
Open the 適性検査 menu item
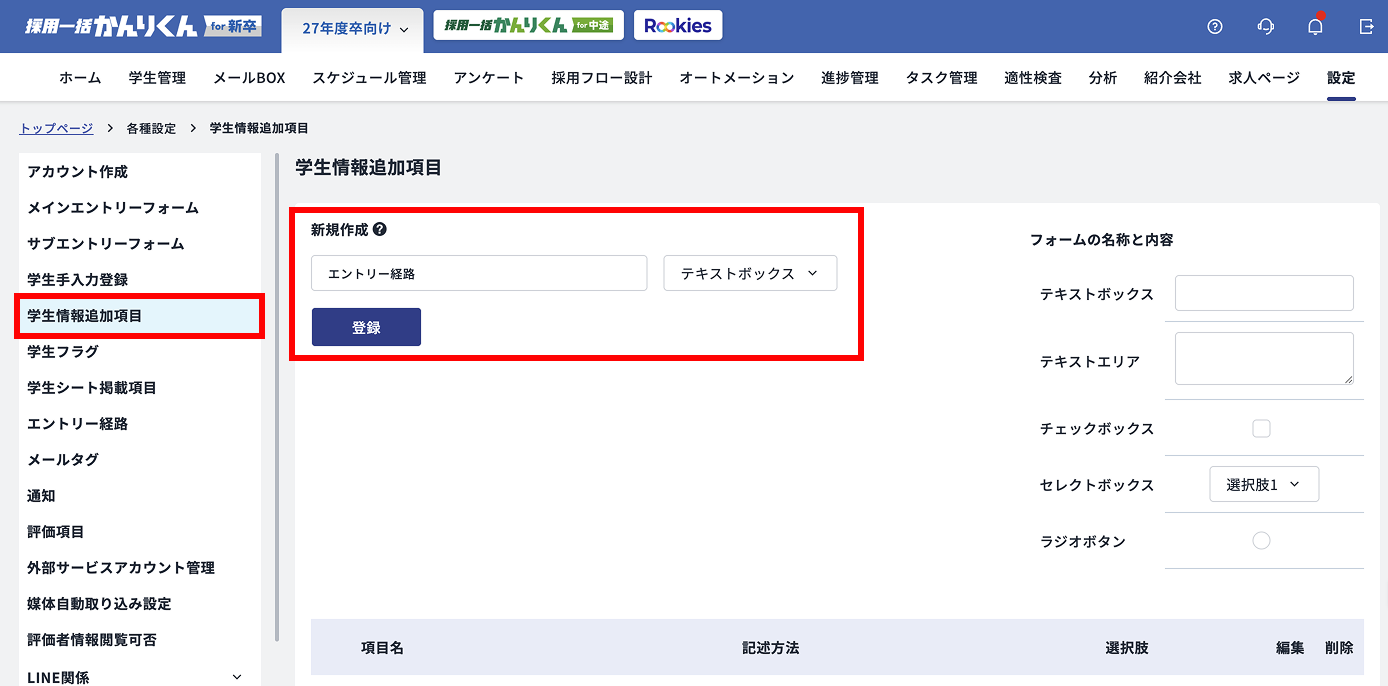1032,77
